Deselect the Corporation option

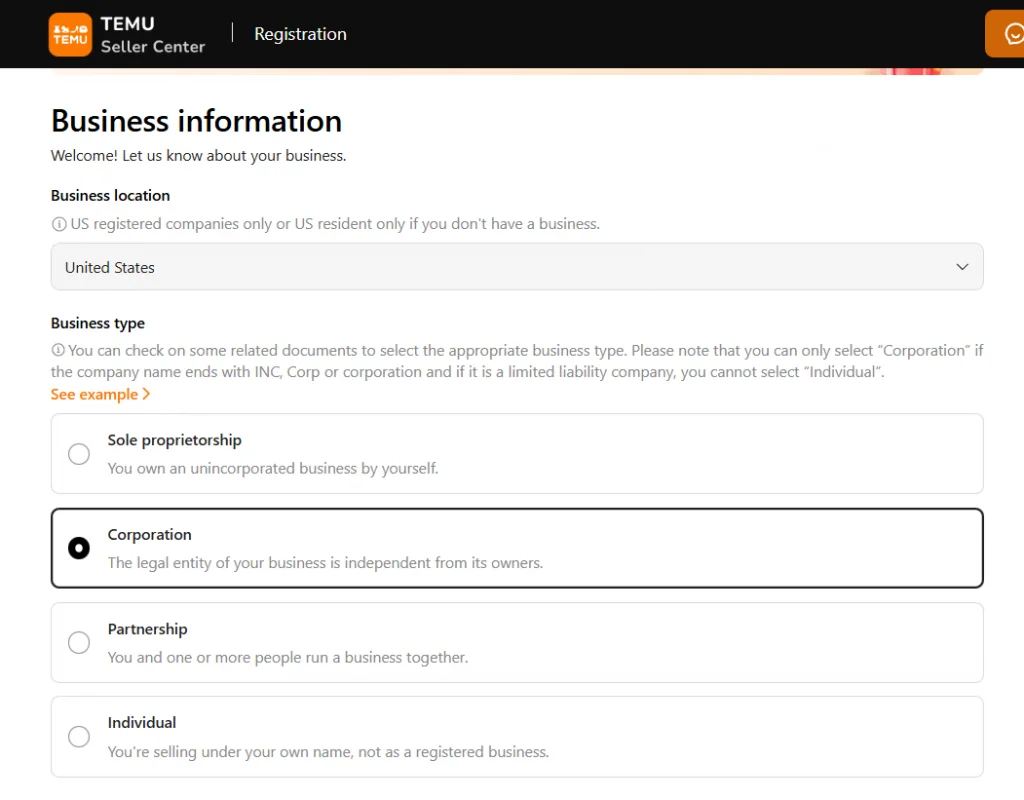pos(79,548)
